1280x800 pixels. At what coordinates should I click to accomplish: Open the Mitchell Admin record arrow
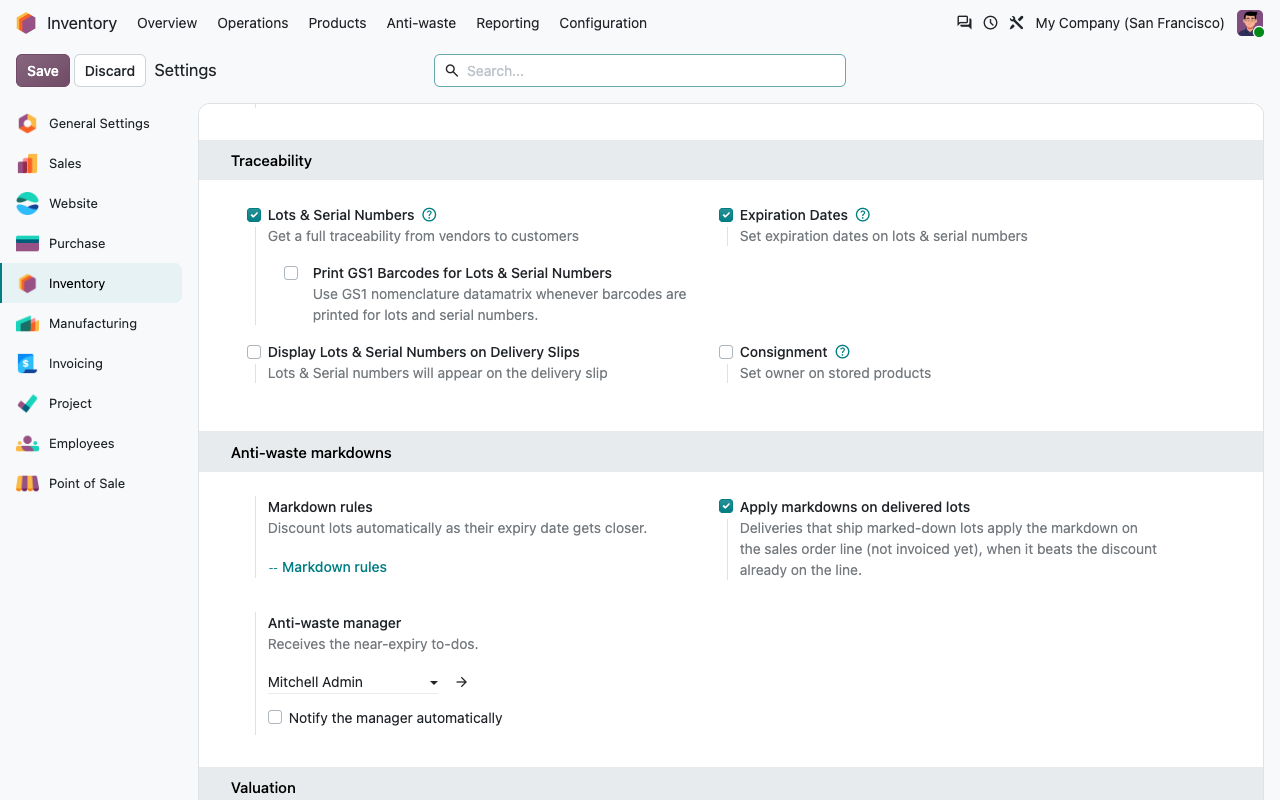click(x=461, y=682)
